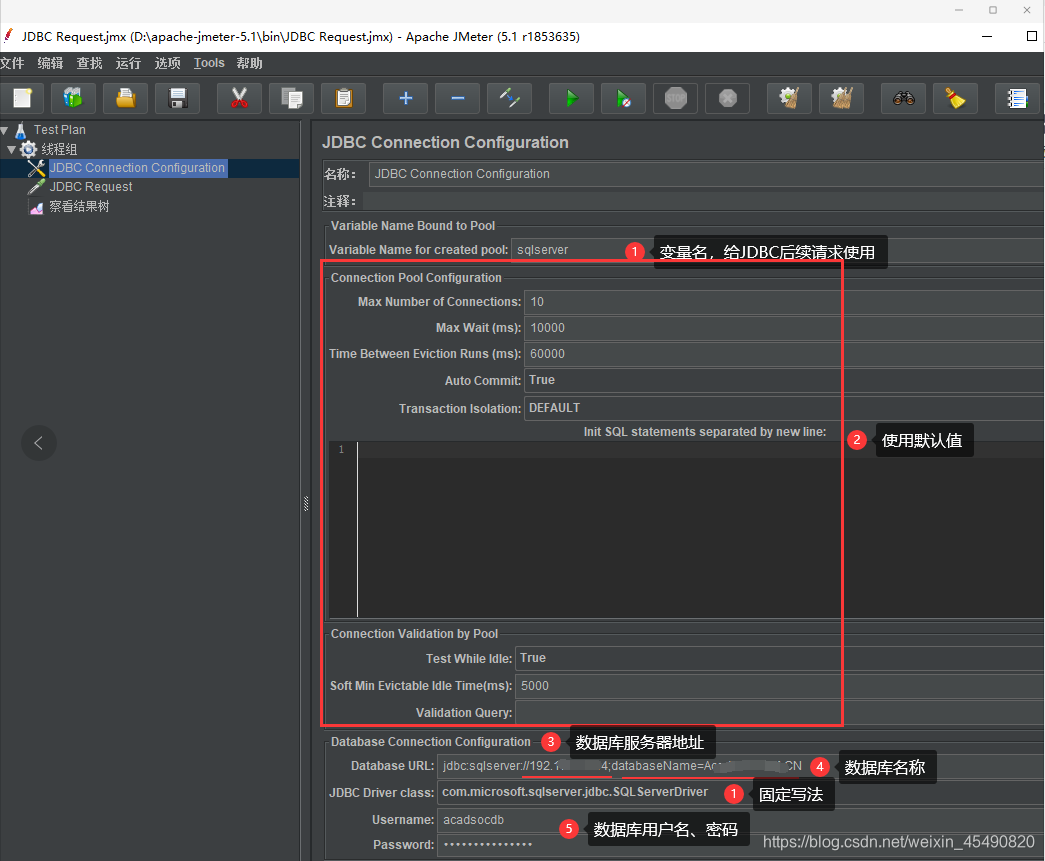Open the Tools menu
1045x861 pixels.
208,62
